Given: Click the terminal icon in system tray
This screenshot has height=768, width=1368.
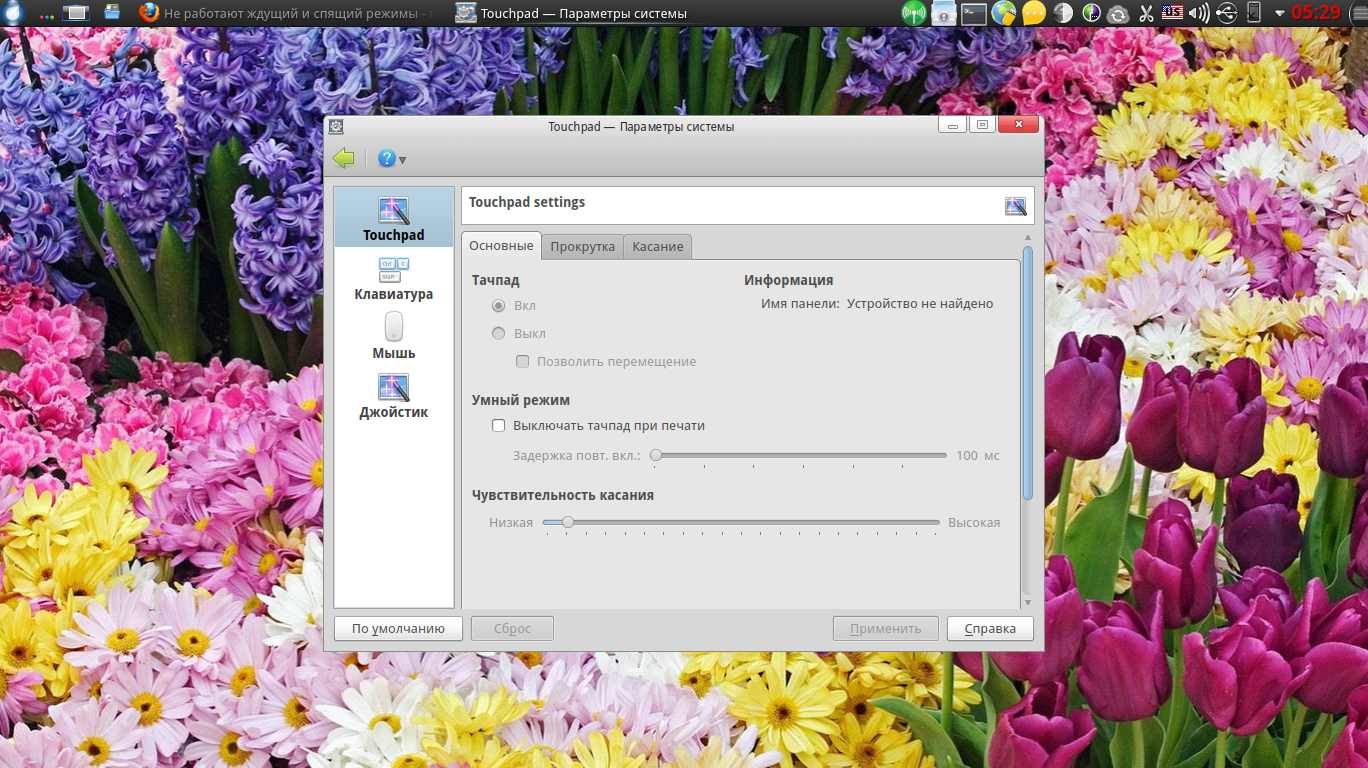Looking at the screenshot, I should tap(973, 13).
